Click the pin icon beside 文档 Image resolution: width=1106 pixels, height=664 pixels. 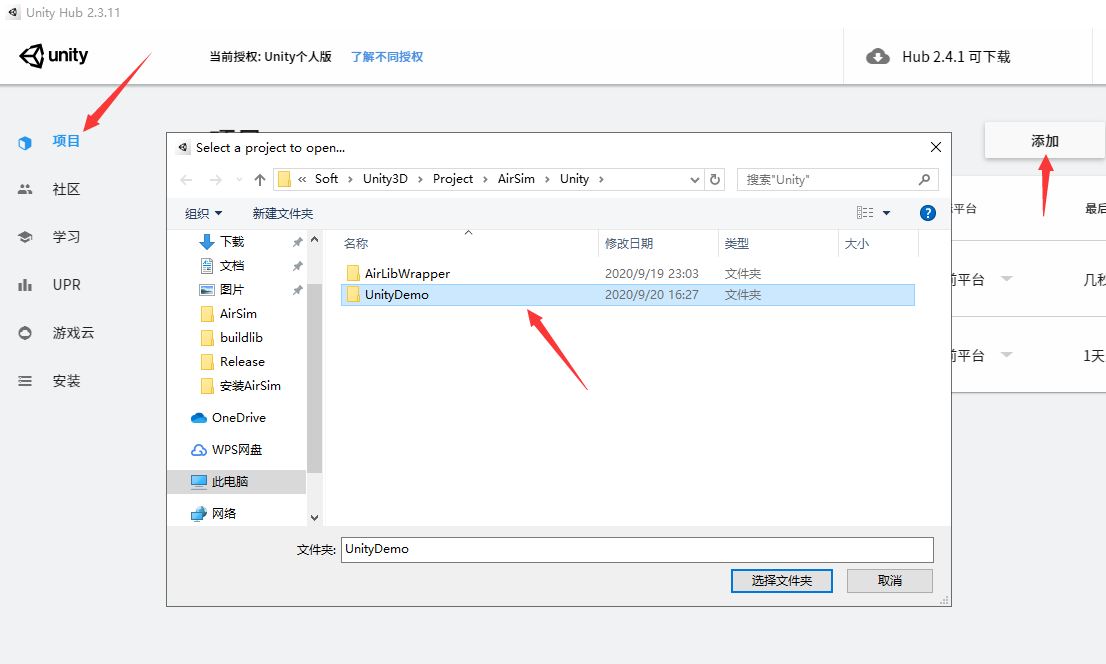pyautogui.click(x=298, y=266)
